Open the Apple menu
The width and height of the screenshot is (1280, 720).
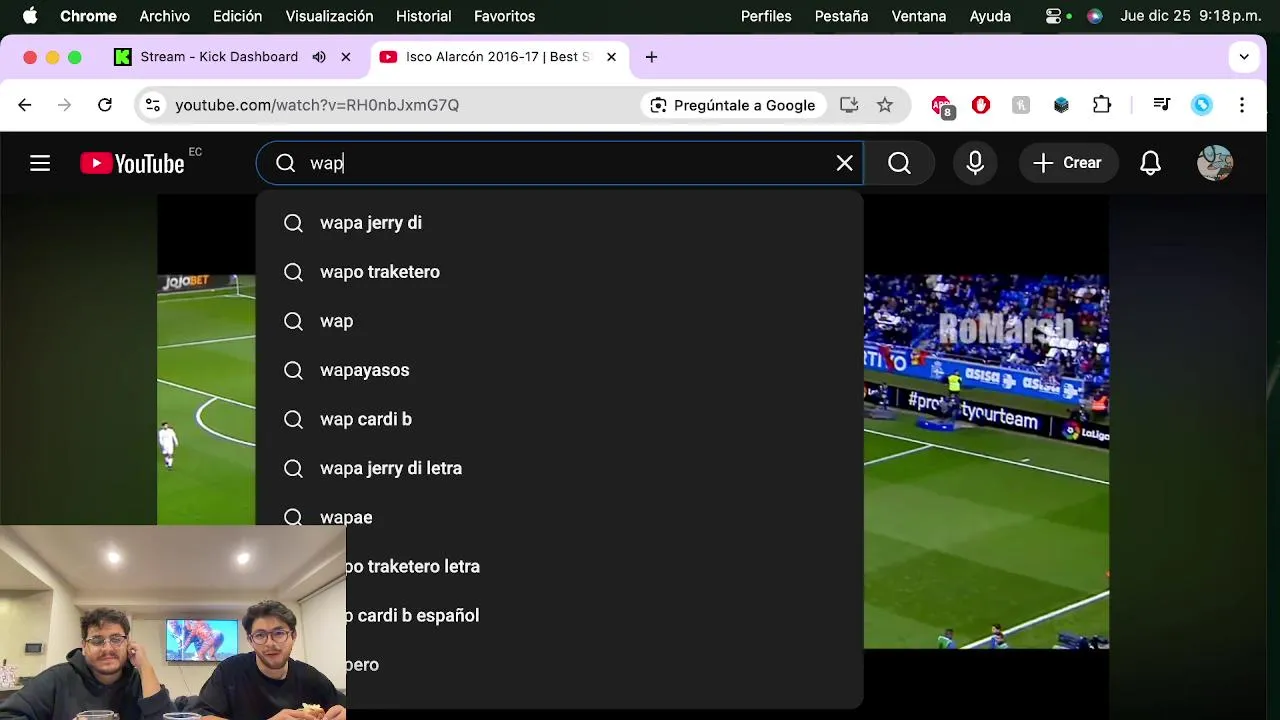click(x=30, y=16)
